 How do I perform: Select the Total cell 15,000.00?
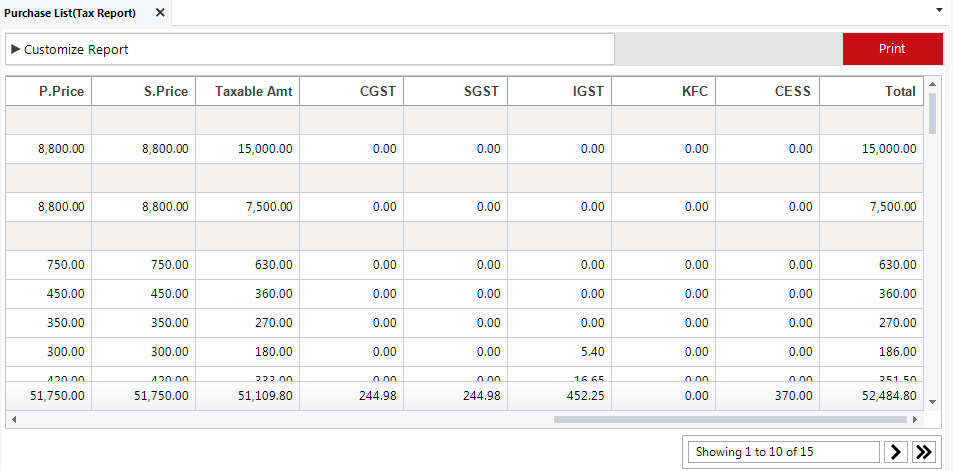tap(871, 149)
